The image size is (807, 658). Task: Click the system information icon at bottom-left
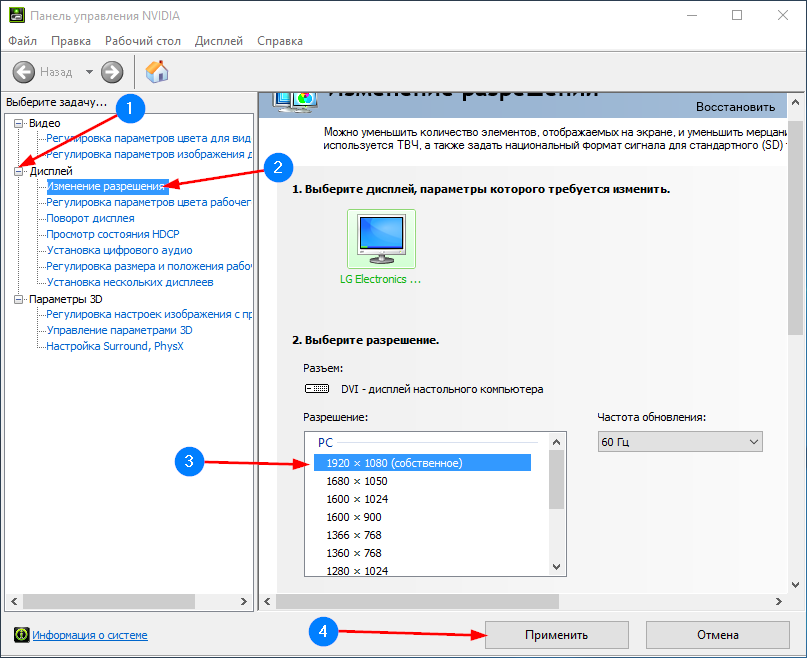coord(21,635)
